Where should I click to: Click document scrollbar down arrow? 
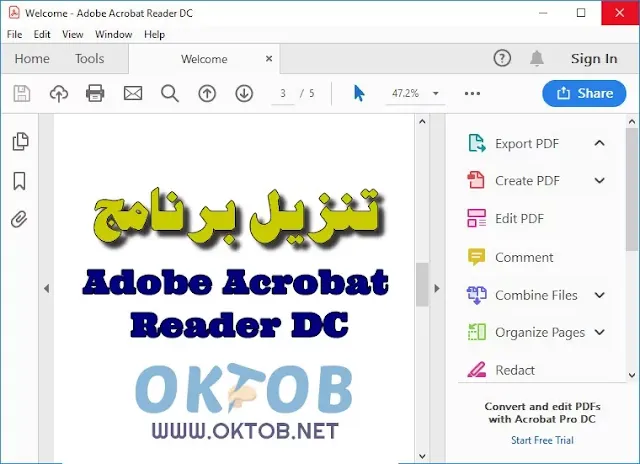[422, 456]
